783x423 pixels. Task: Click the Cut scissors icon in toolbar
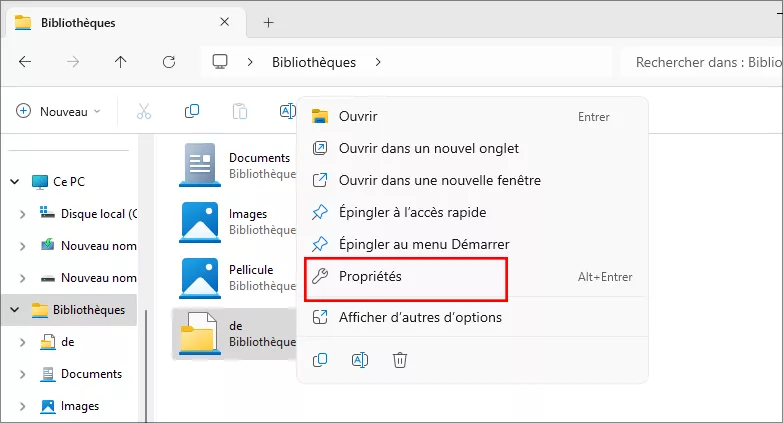tap(144, 111)
